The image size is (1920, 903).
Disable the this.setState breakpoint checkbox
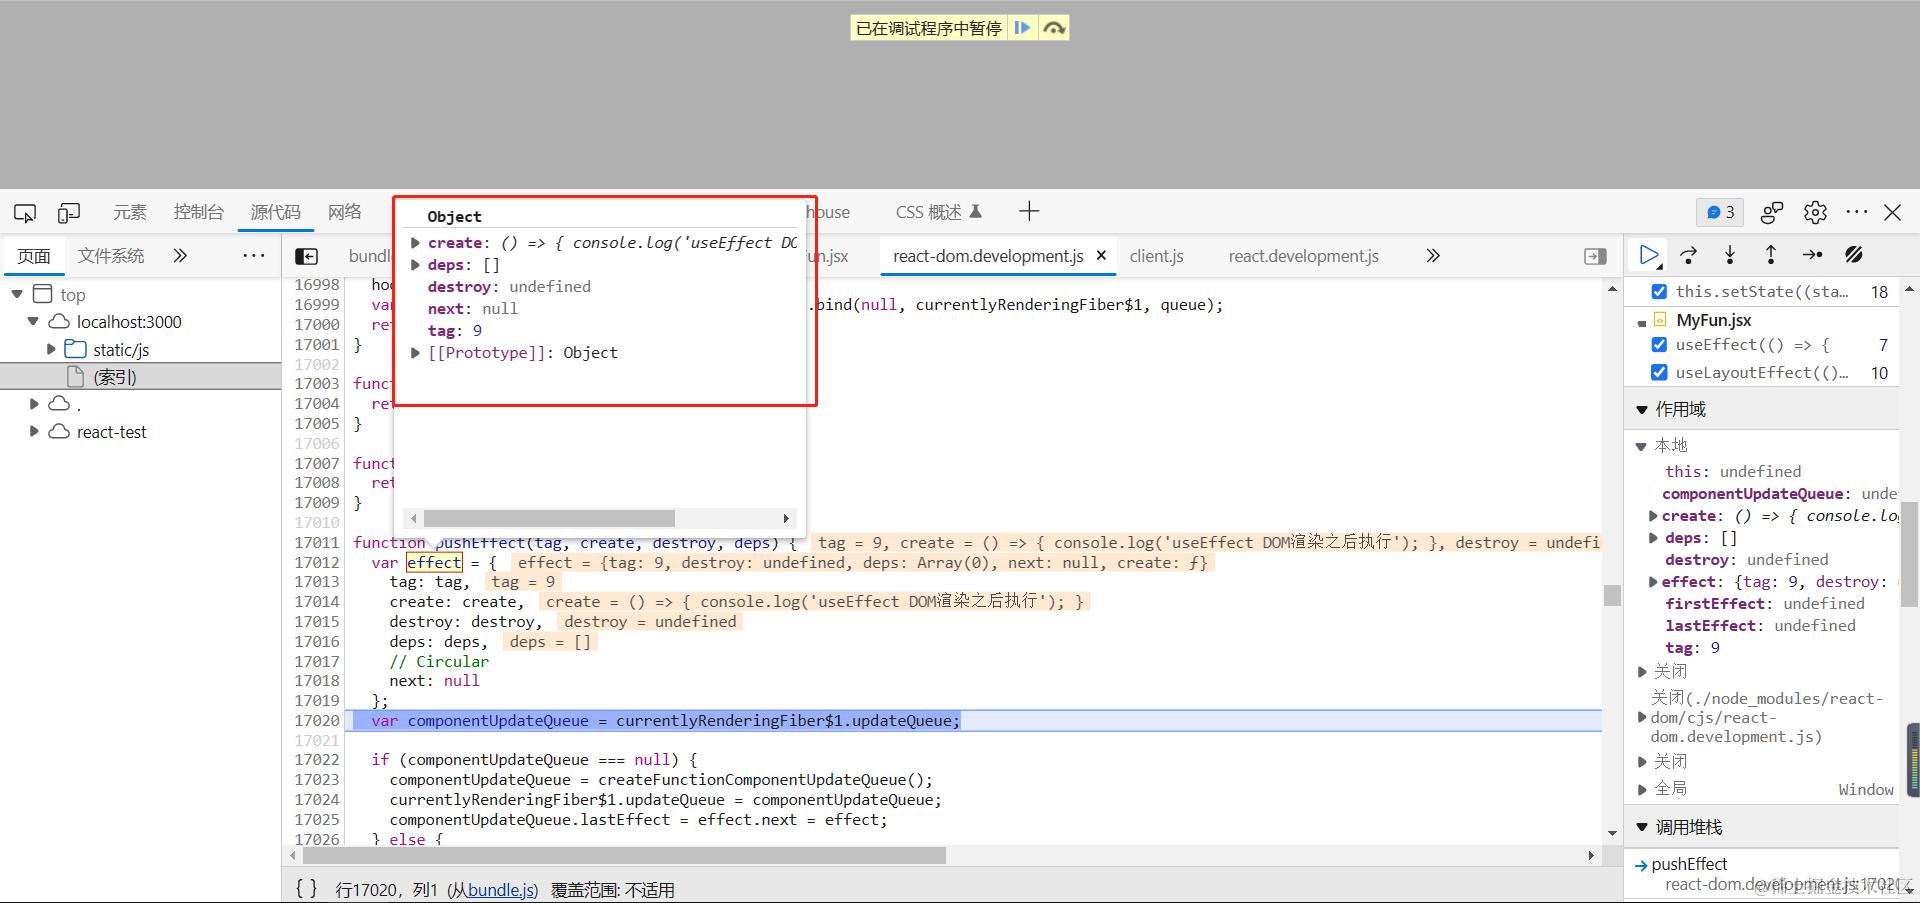point(1659,291)
